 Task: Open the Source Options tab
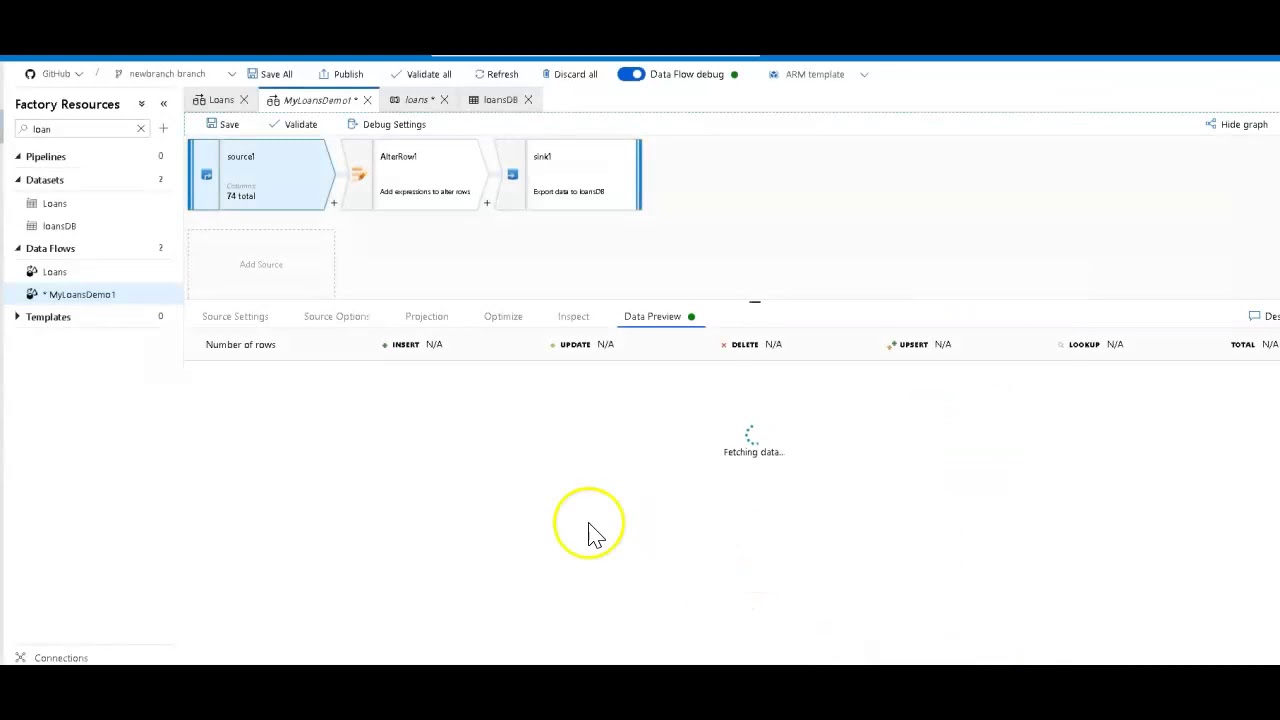point(337,317)
